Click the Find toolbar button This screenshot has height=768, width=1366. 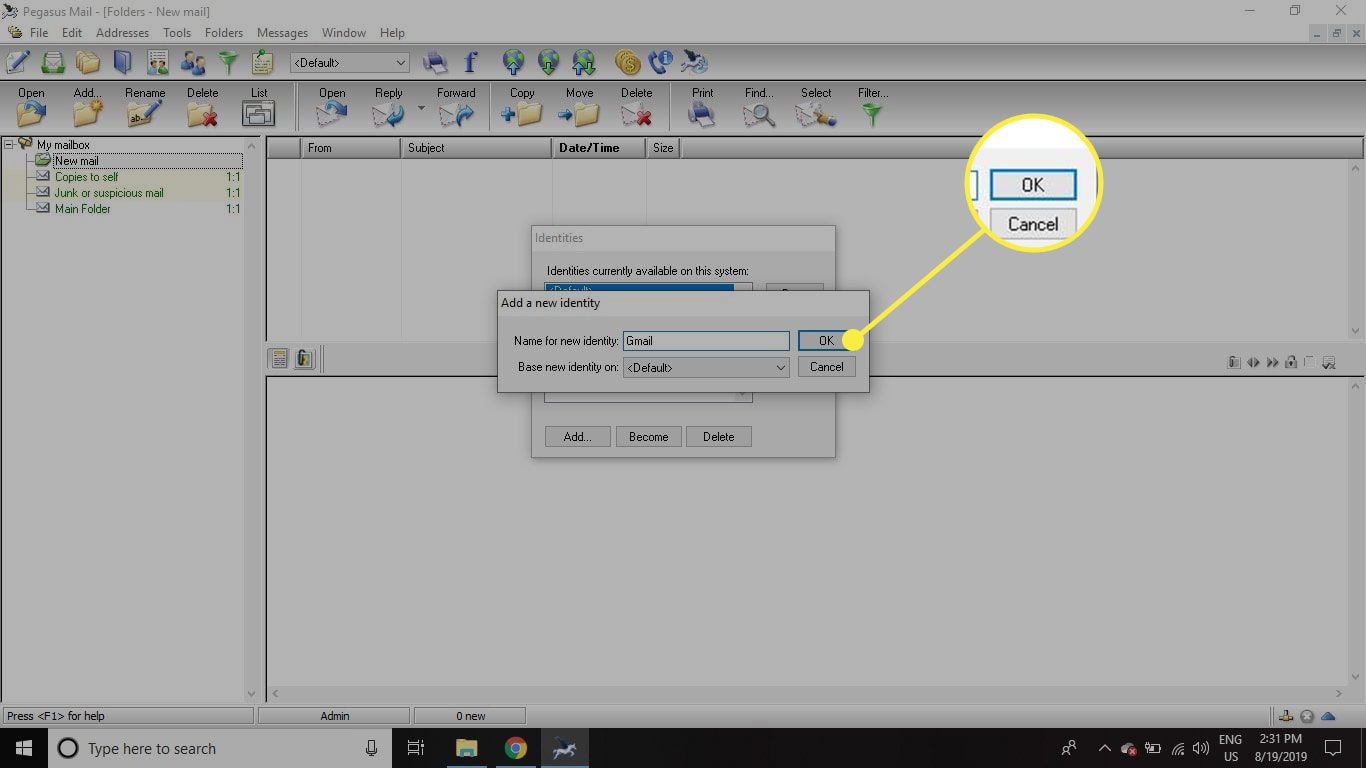[759, 106]
